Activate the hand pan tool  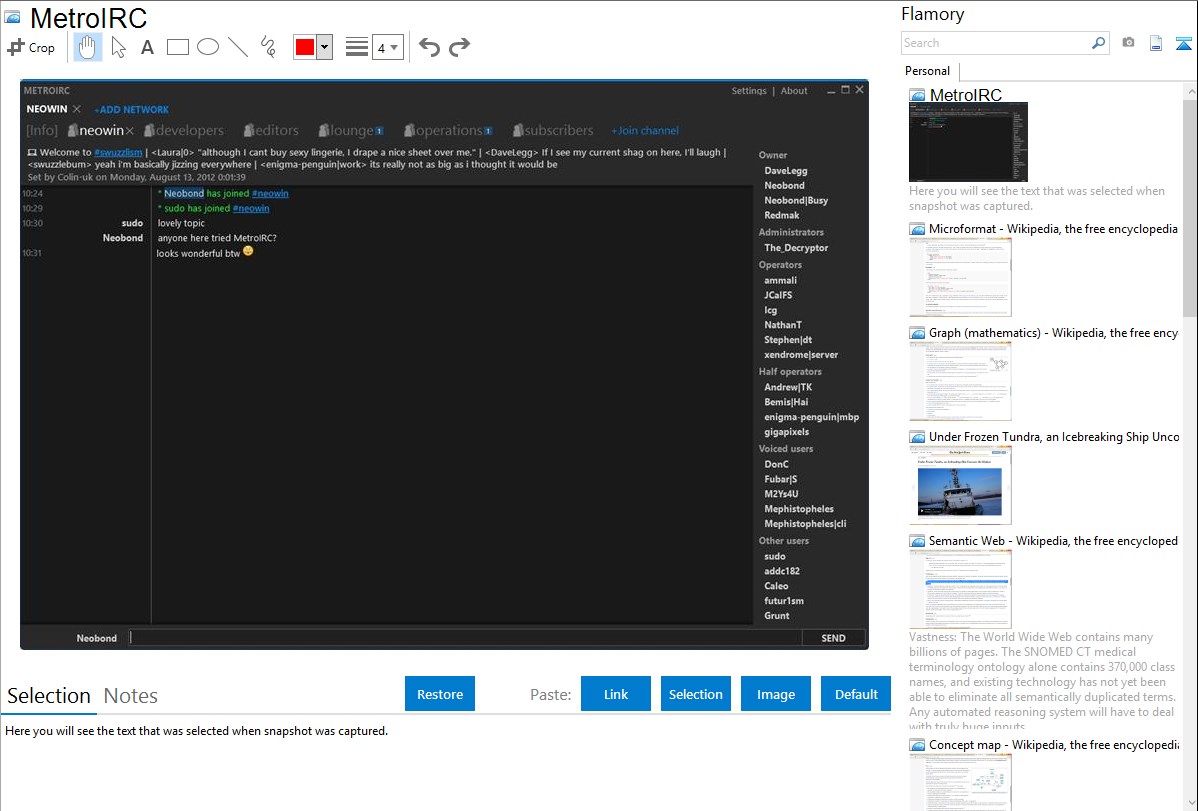pyautogui.click(x=88, y=47)
